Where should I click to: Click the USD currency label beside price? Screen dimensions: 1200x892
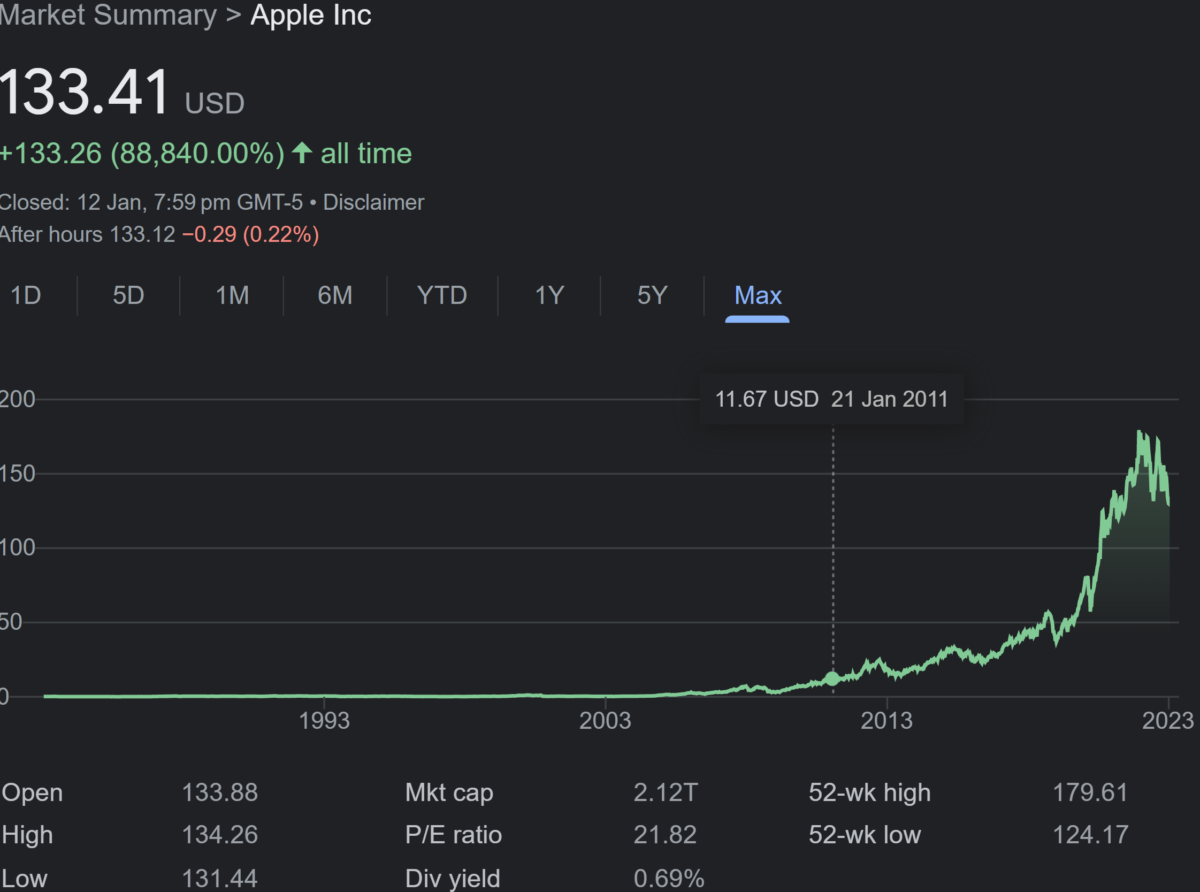click(215, 103)
